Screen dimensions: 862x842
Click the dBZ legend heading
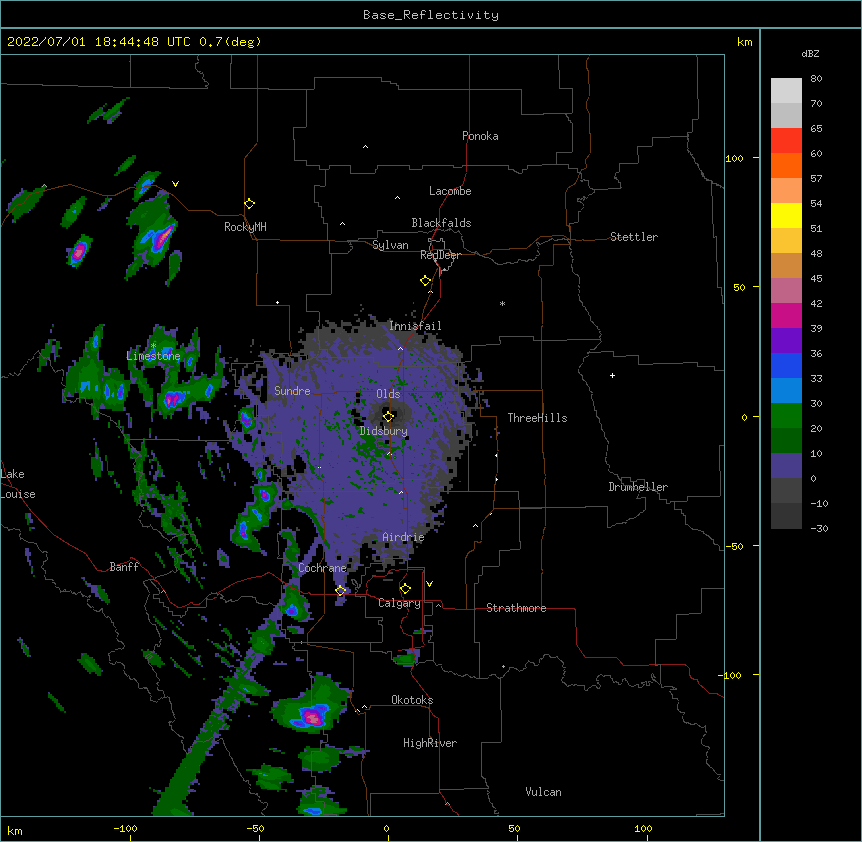coord(810,53)
